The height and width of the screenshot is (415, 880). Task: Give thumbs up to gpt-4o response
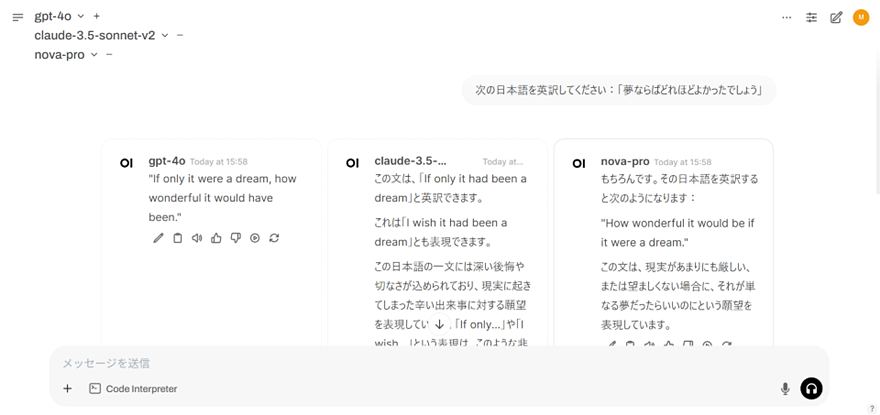tap(216, 238)
